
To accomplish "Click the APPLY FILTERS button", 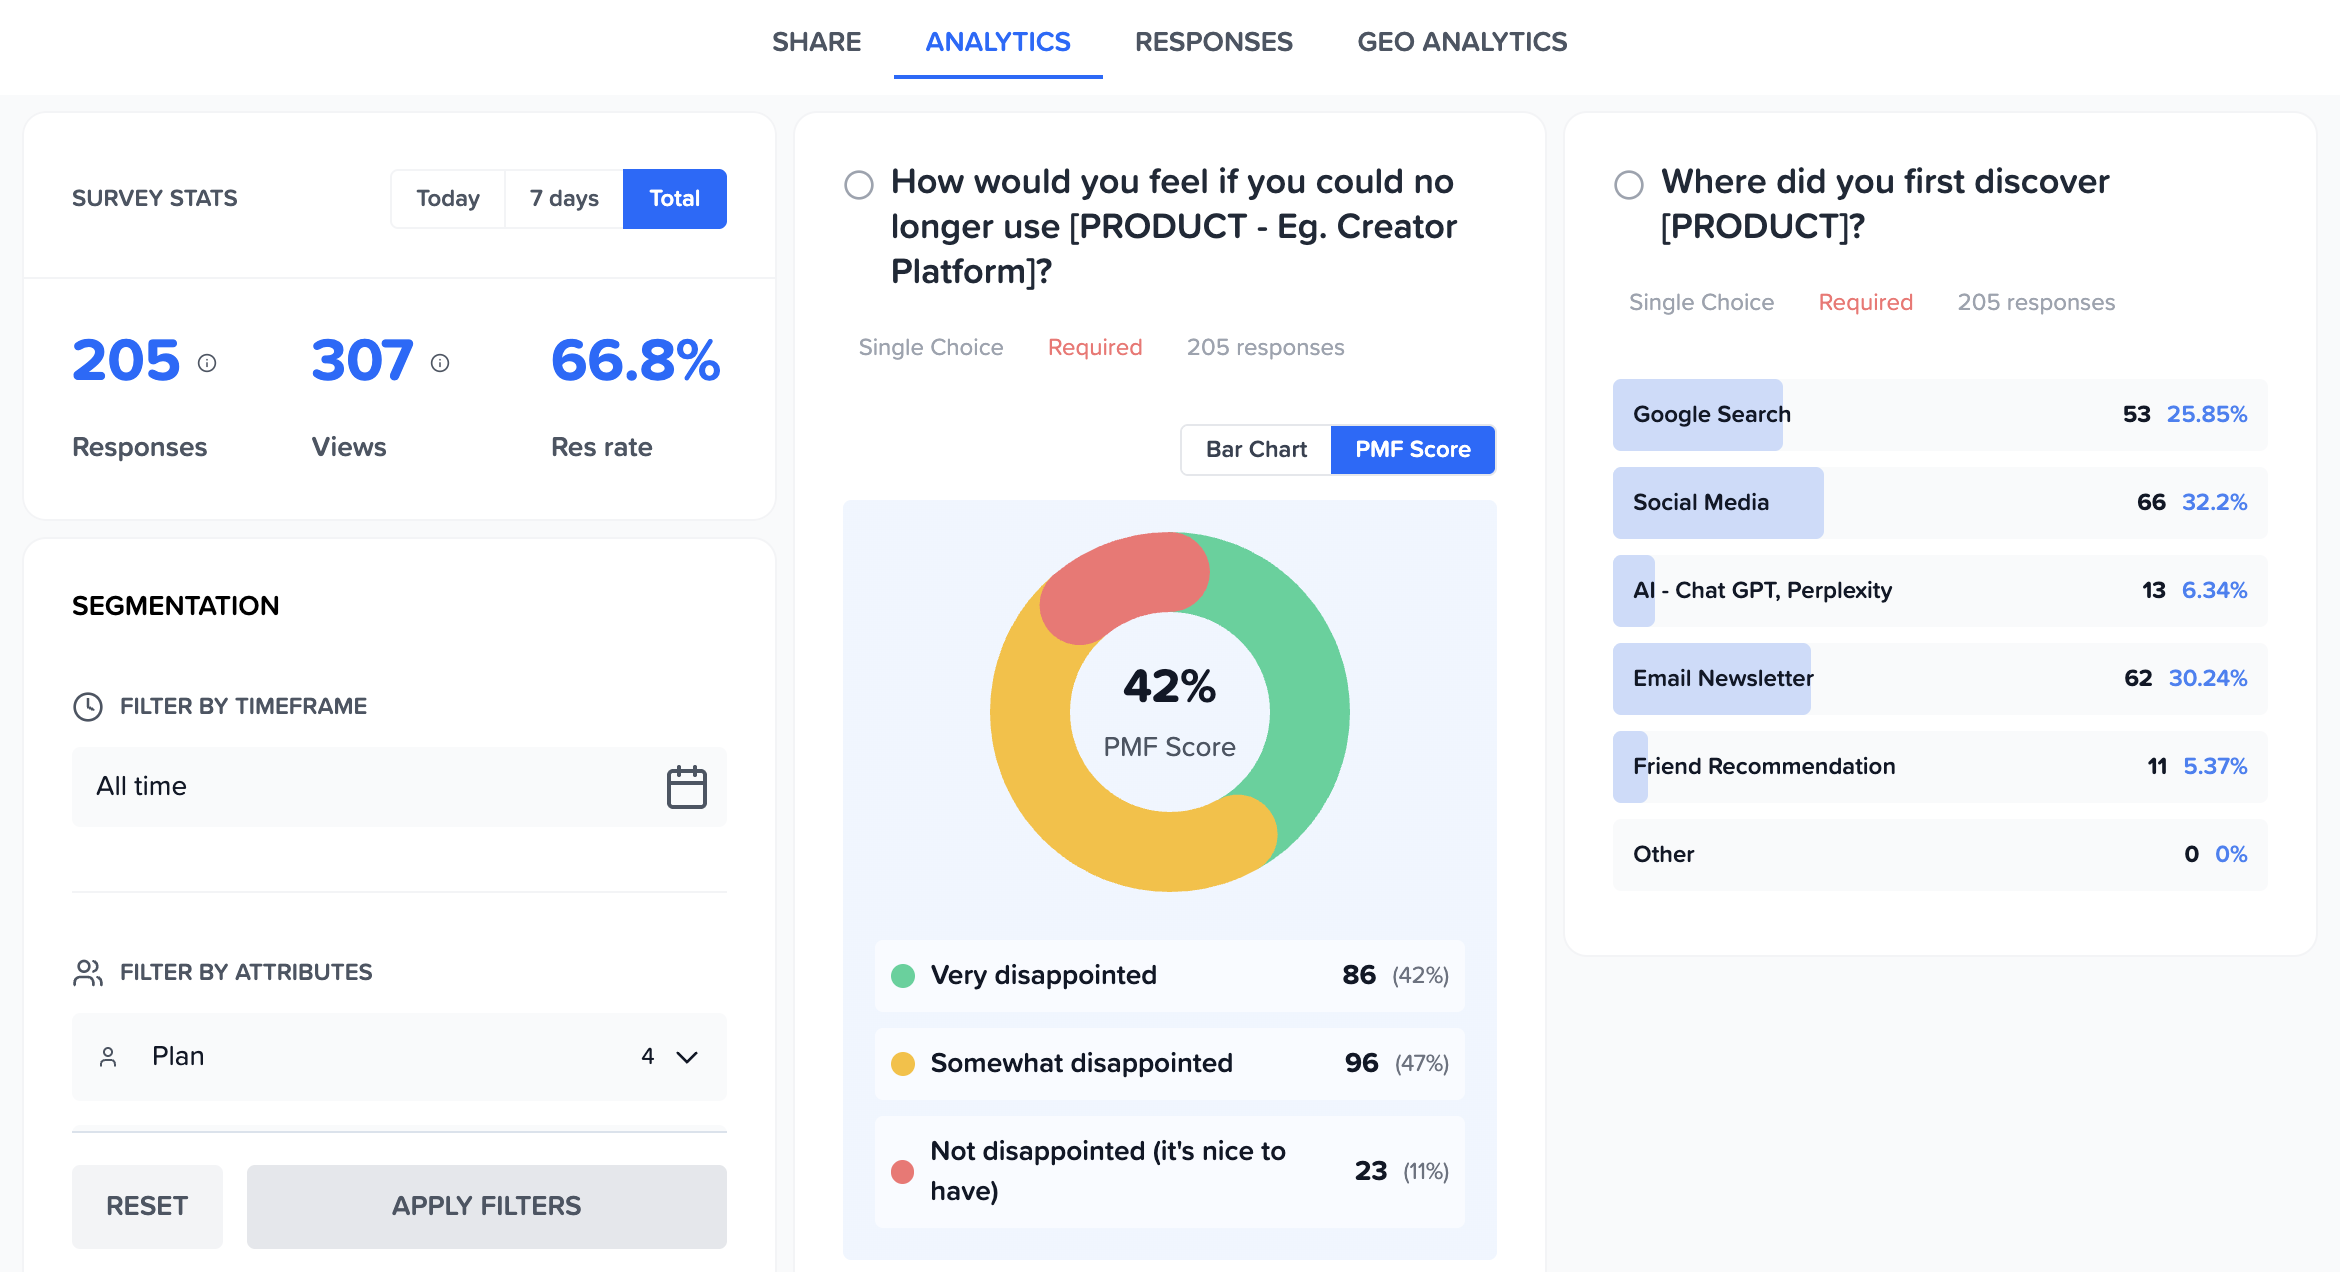I will 486,1206.
